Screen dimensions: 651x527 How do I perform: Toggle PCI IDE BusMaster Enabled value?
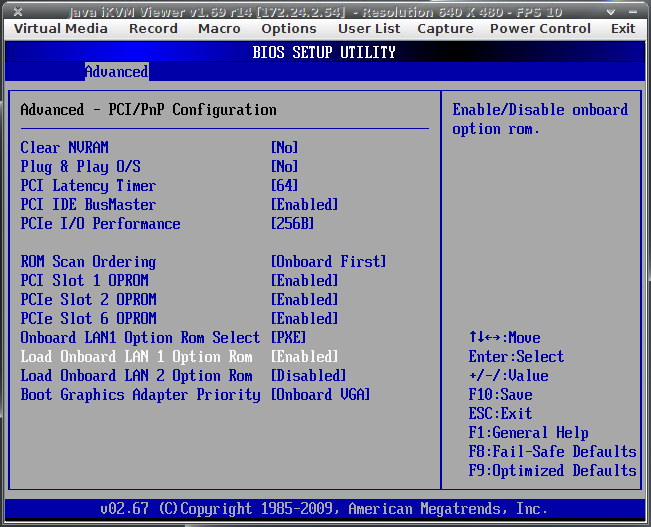[x=305, y=205]
